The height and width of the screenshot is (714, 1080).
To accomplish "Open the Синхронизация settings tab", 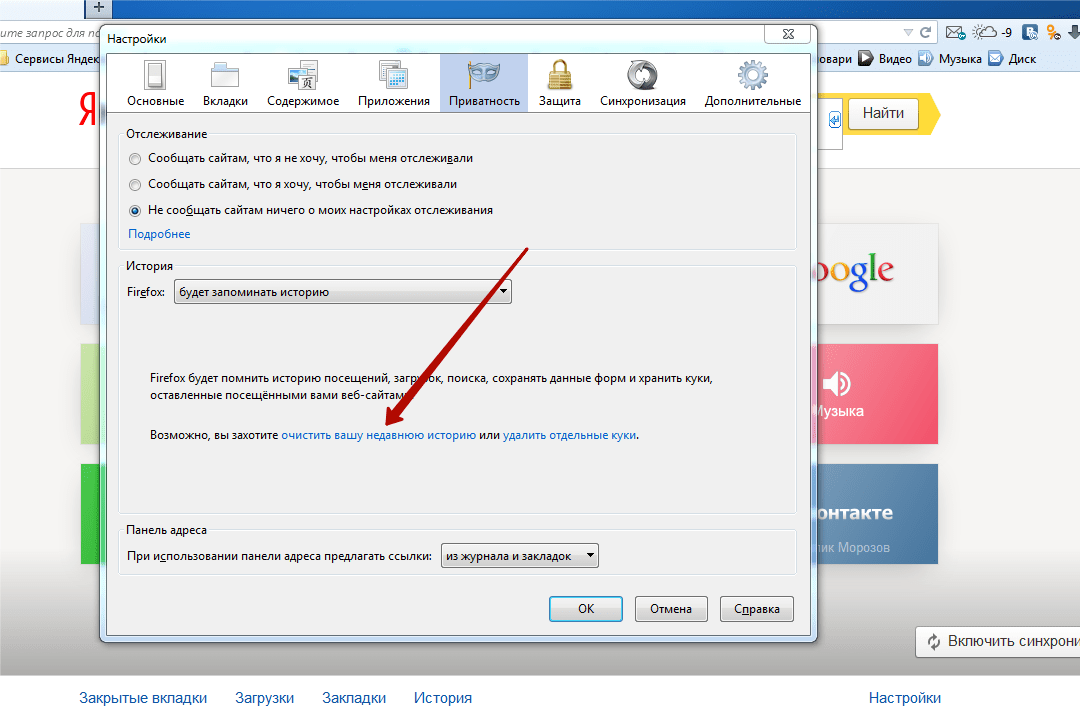I will click(642, 84).
